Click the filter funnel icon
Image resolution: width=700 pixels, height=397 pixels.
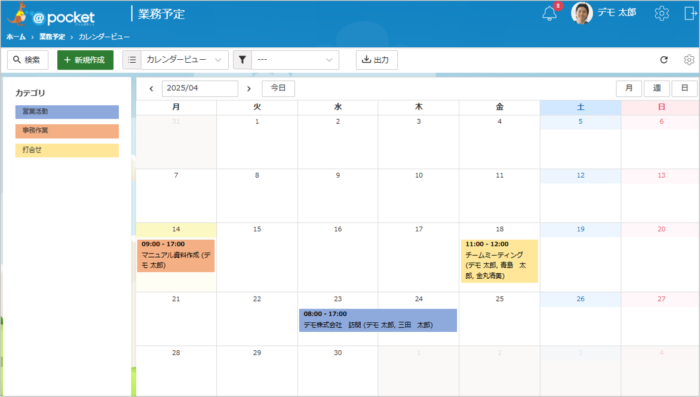coord(242,60)
